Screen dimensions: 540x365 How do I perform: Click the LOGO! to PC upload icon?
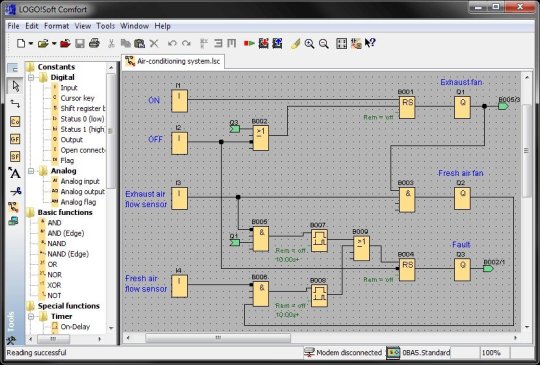coord(277,43)
